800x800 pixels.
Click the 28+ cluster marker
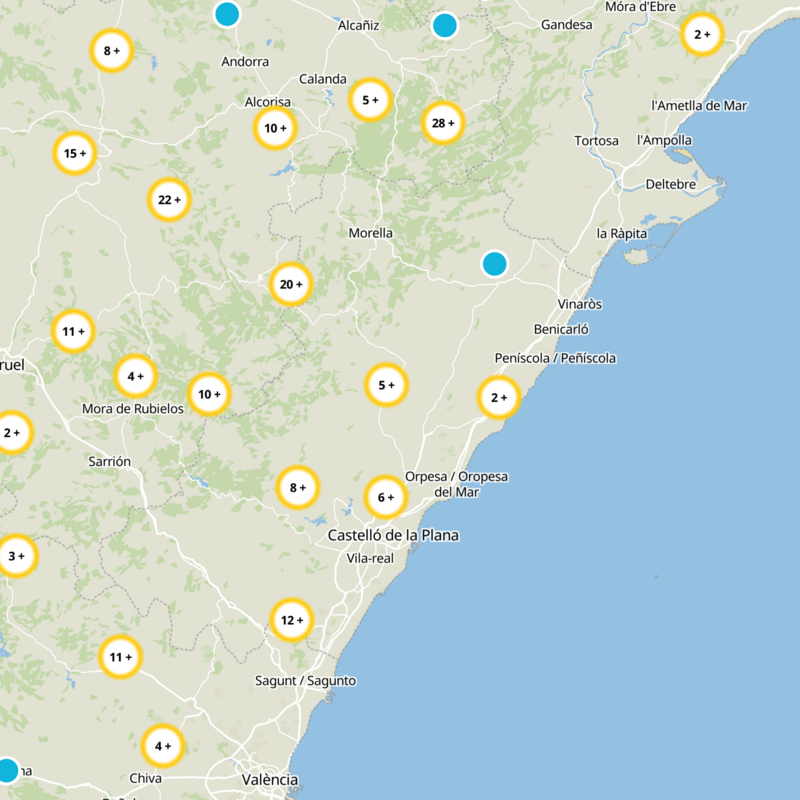[442, 124]
